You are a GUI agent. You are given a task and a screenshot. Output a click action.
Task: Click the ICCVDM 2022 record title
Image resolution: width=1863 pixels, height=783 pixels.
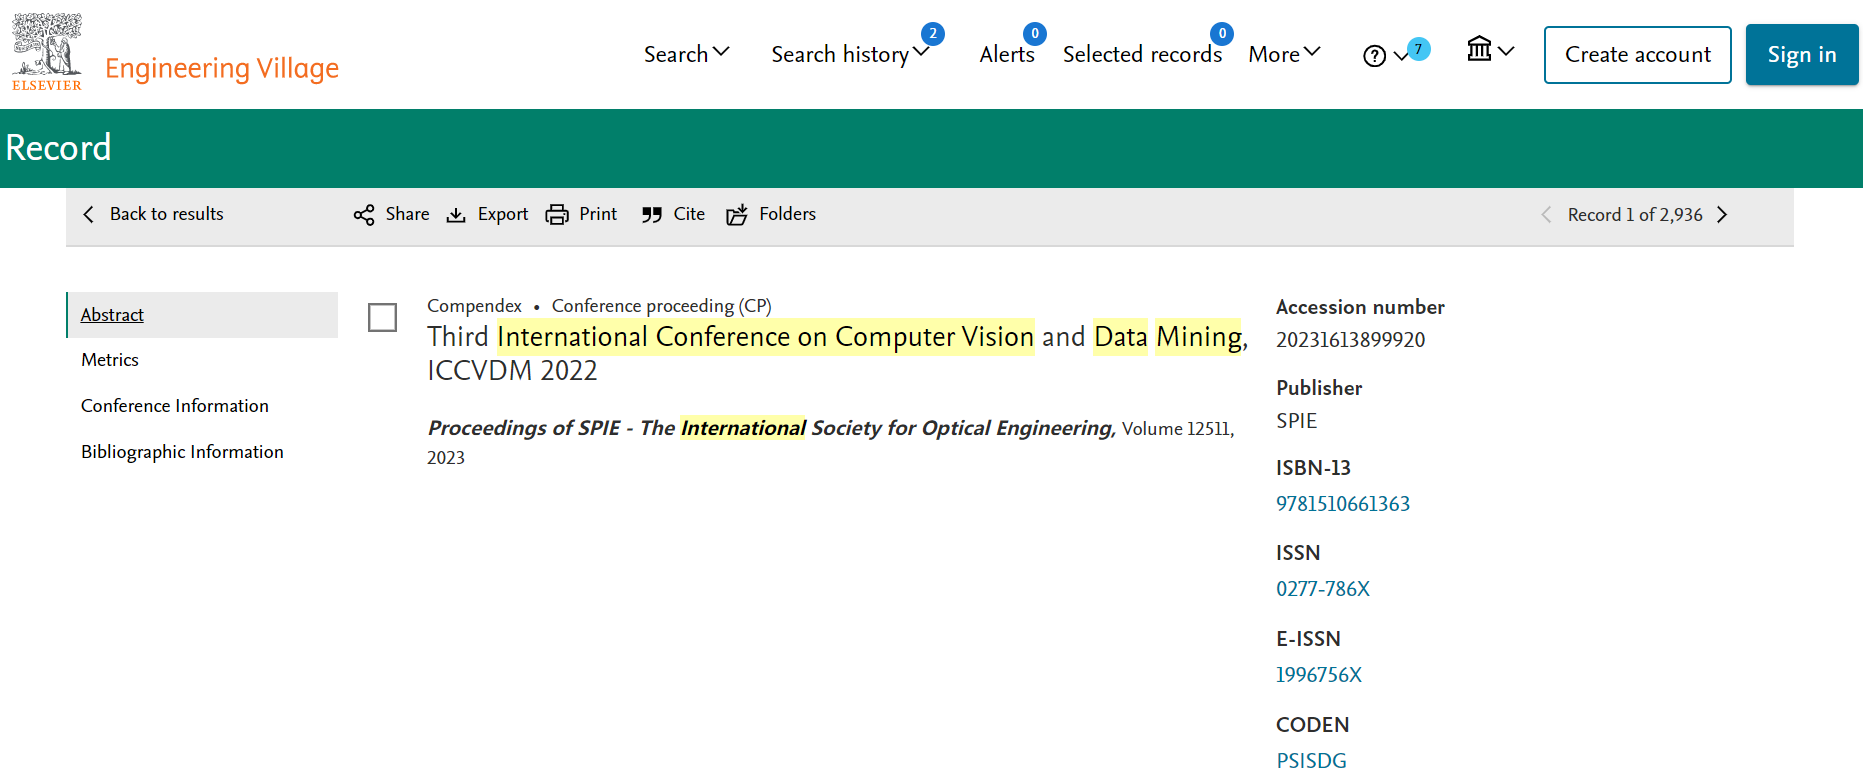(837, 353)
